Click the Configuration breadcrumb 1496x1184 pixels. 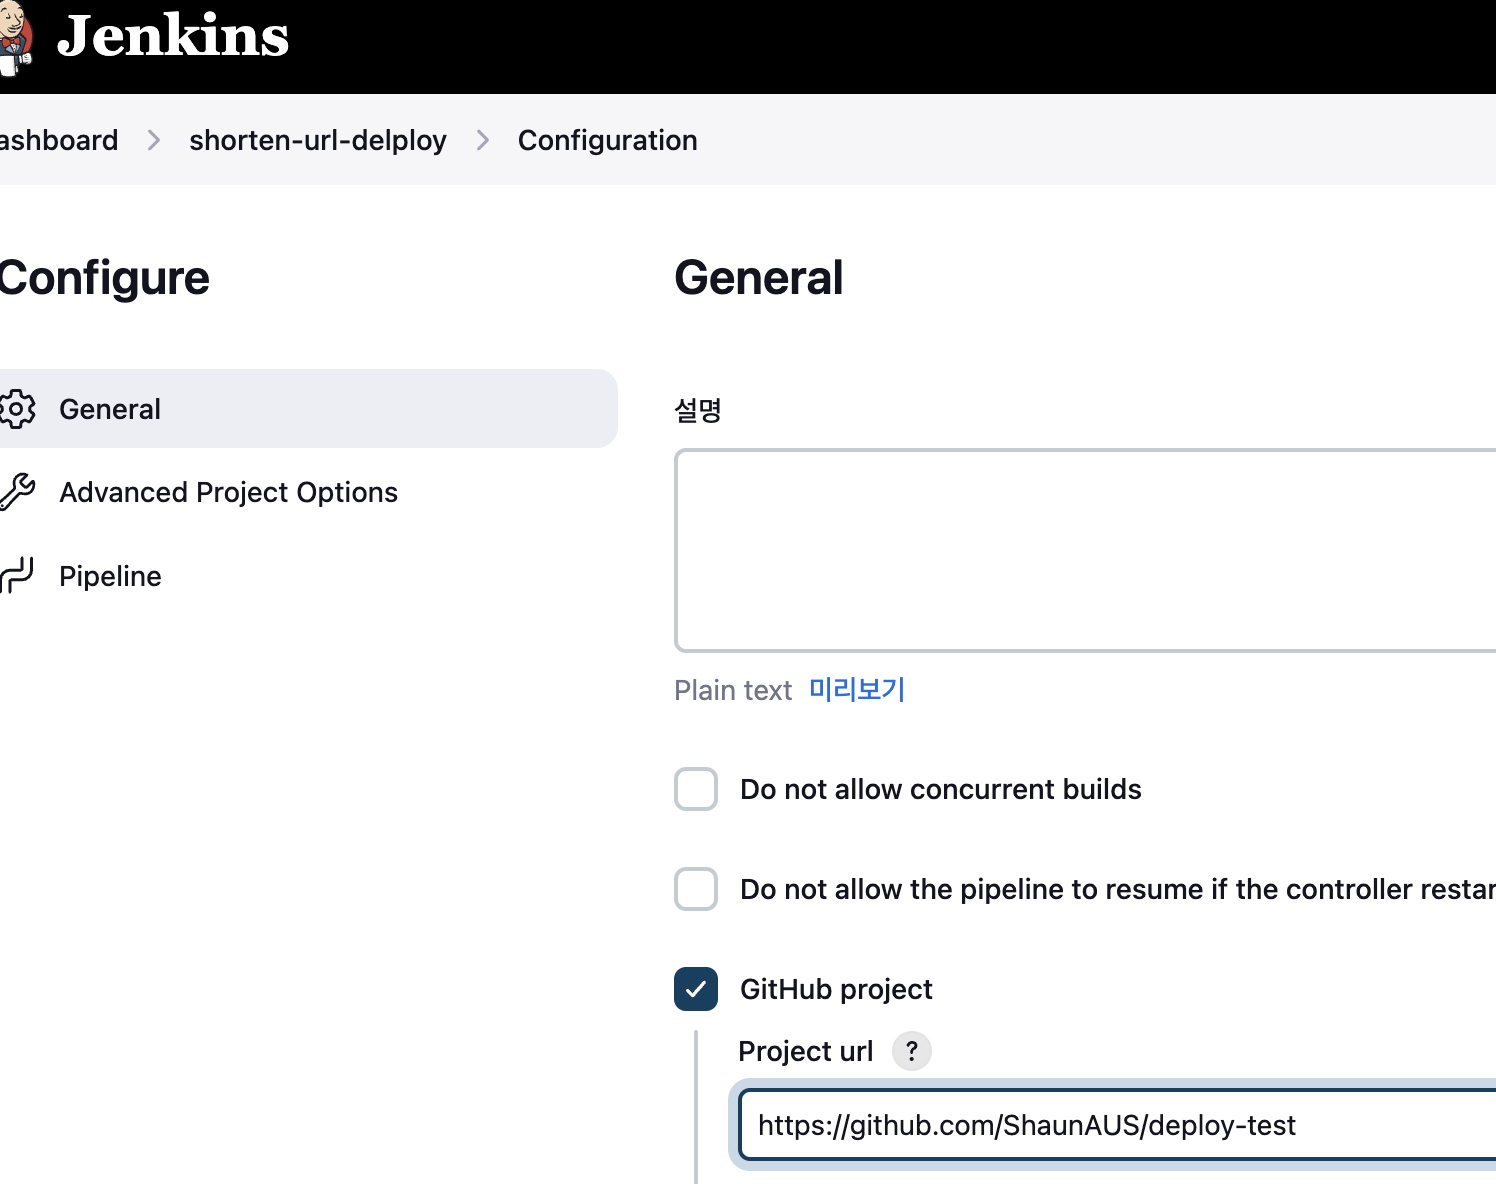coord(607,140)
